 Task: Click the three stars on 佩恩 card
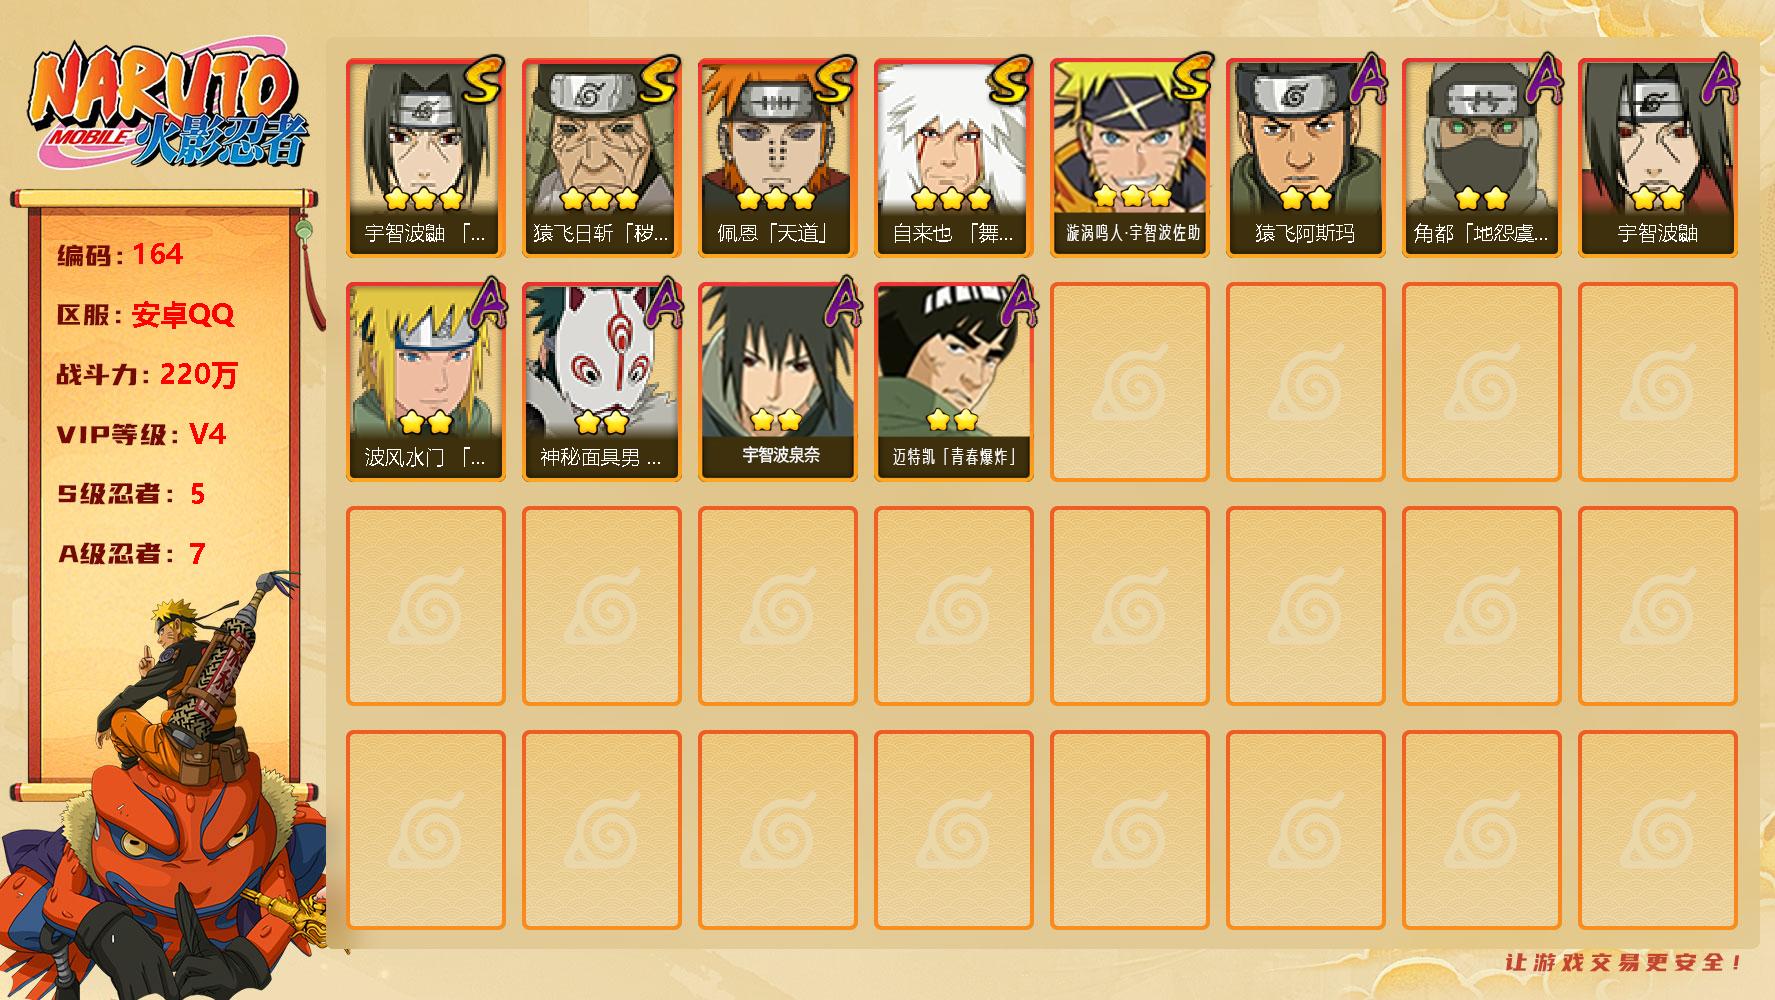coord(775,198)
